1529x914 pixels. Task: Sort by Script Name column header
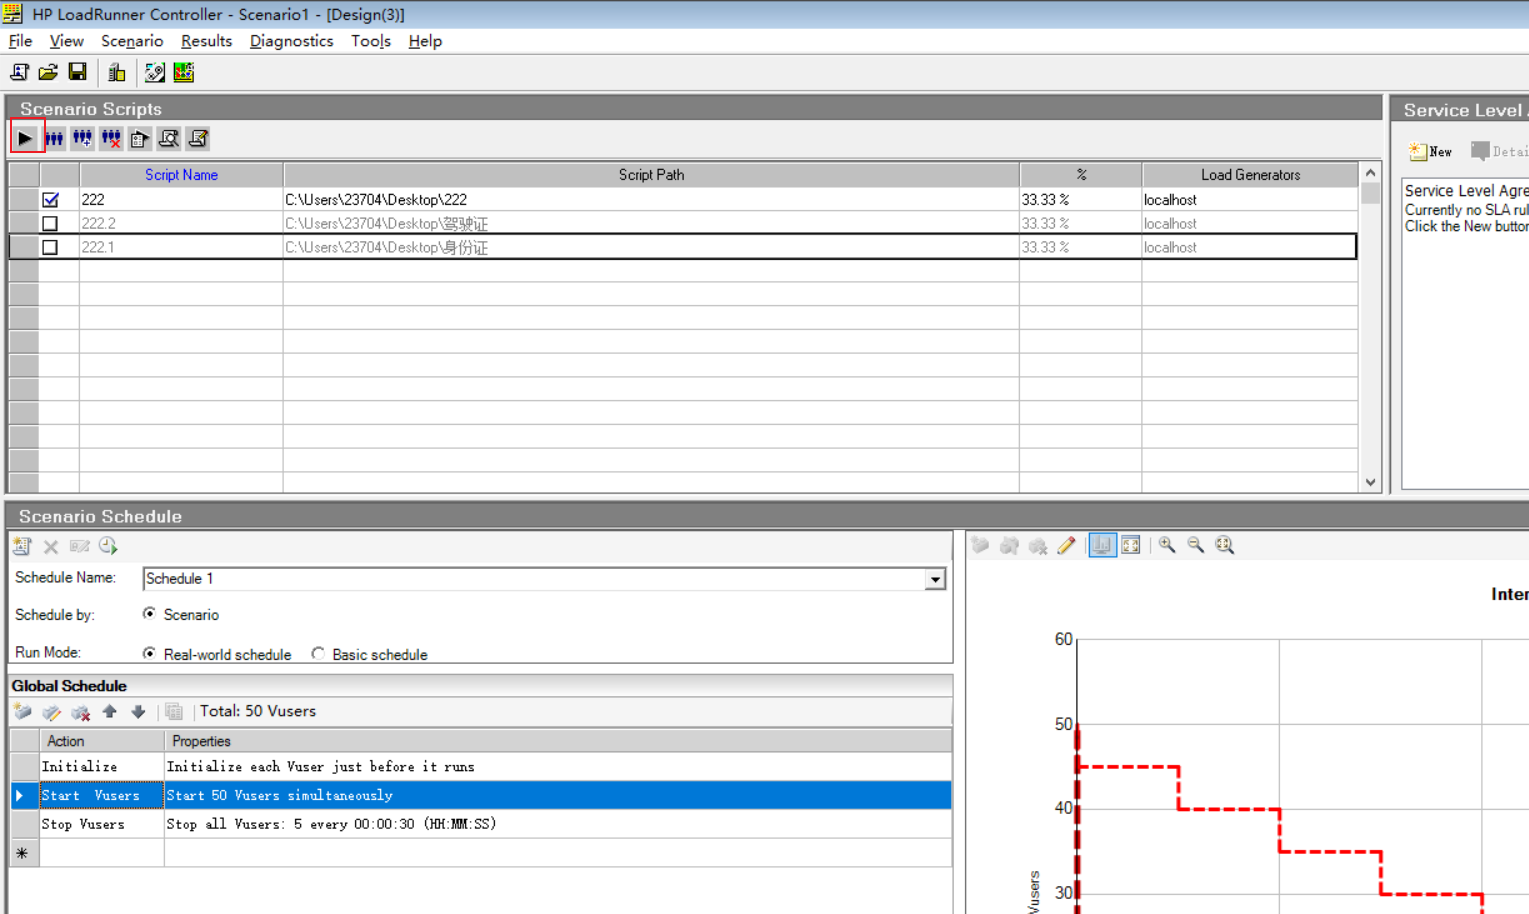coord(181,175)
